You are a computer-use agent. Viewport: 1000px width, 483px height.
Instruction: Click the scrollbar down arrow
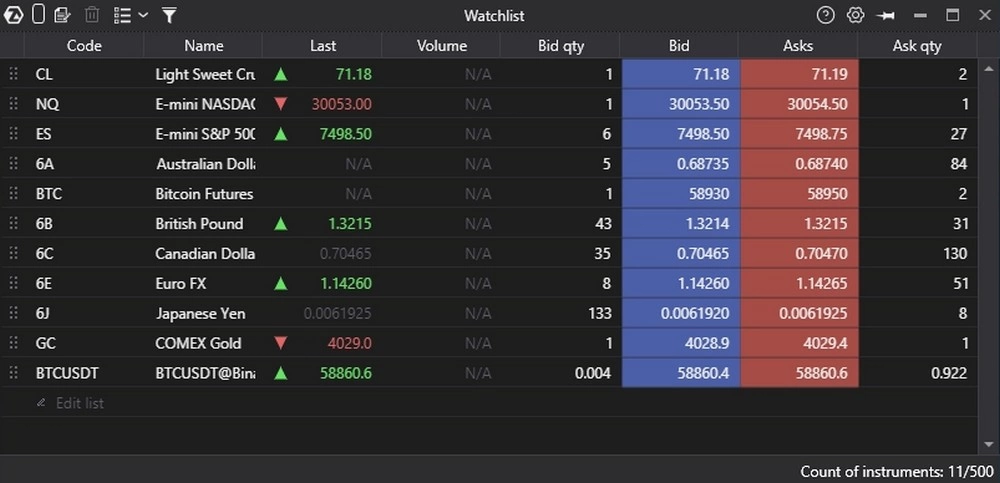pos(989,444)
